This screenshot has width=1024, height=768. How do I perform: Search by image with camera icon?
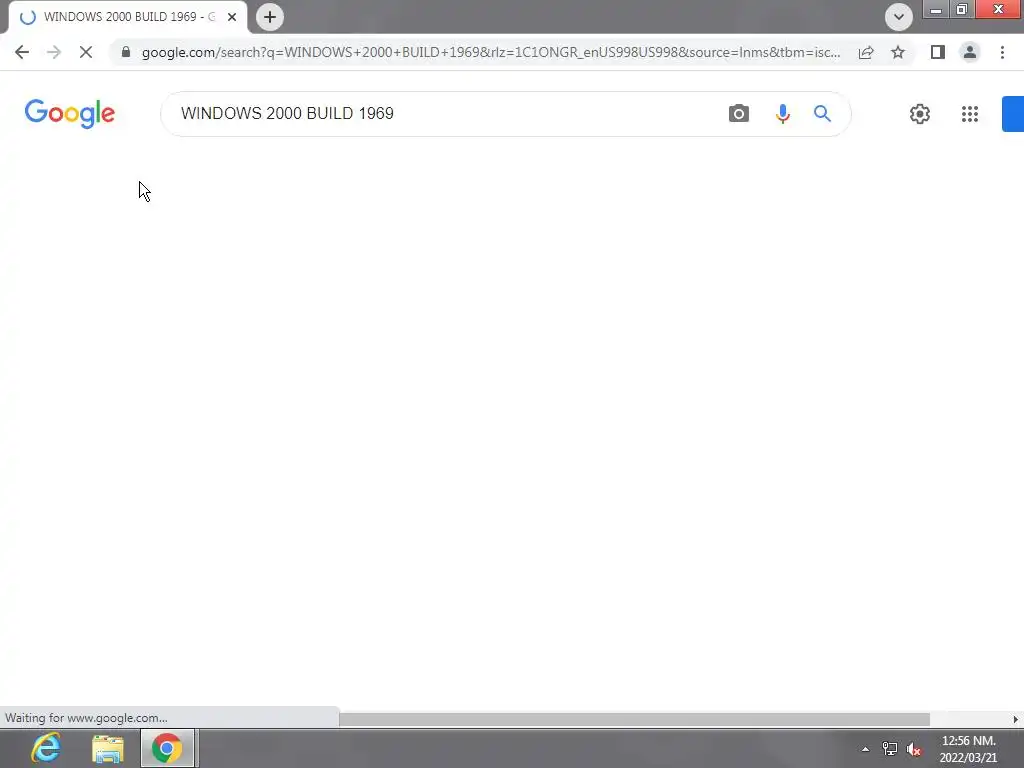click(x=739, y=114)
